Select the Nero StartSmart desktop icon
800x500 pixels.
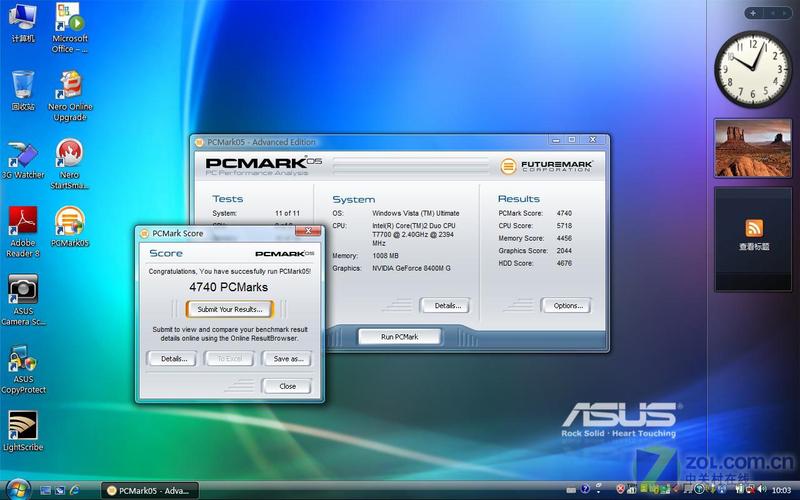click(x=70, y=164)
